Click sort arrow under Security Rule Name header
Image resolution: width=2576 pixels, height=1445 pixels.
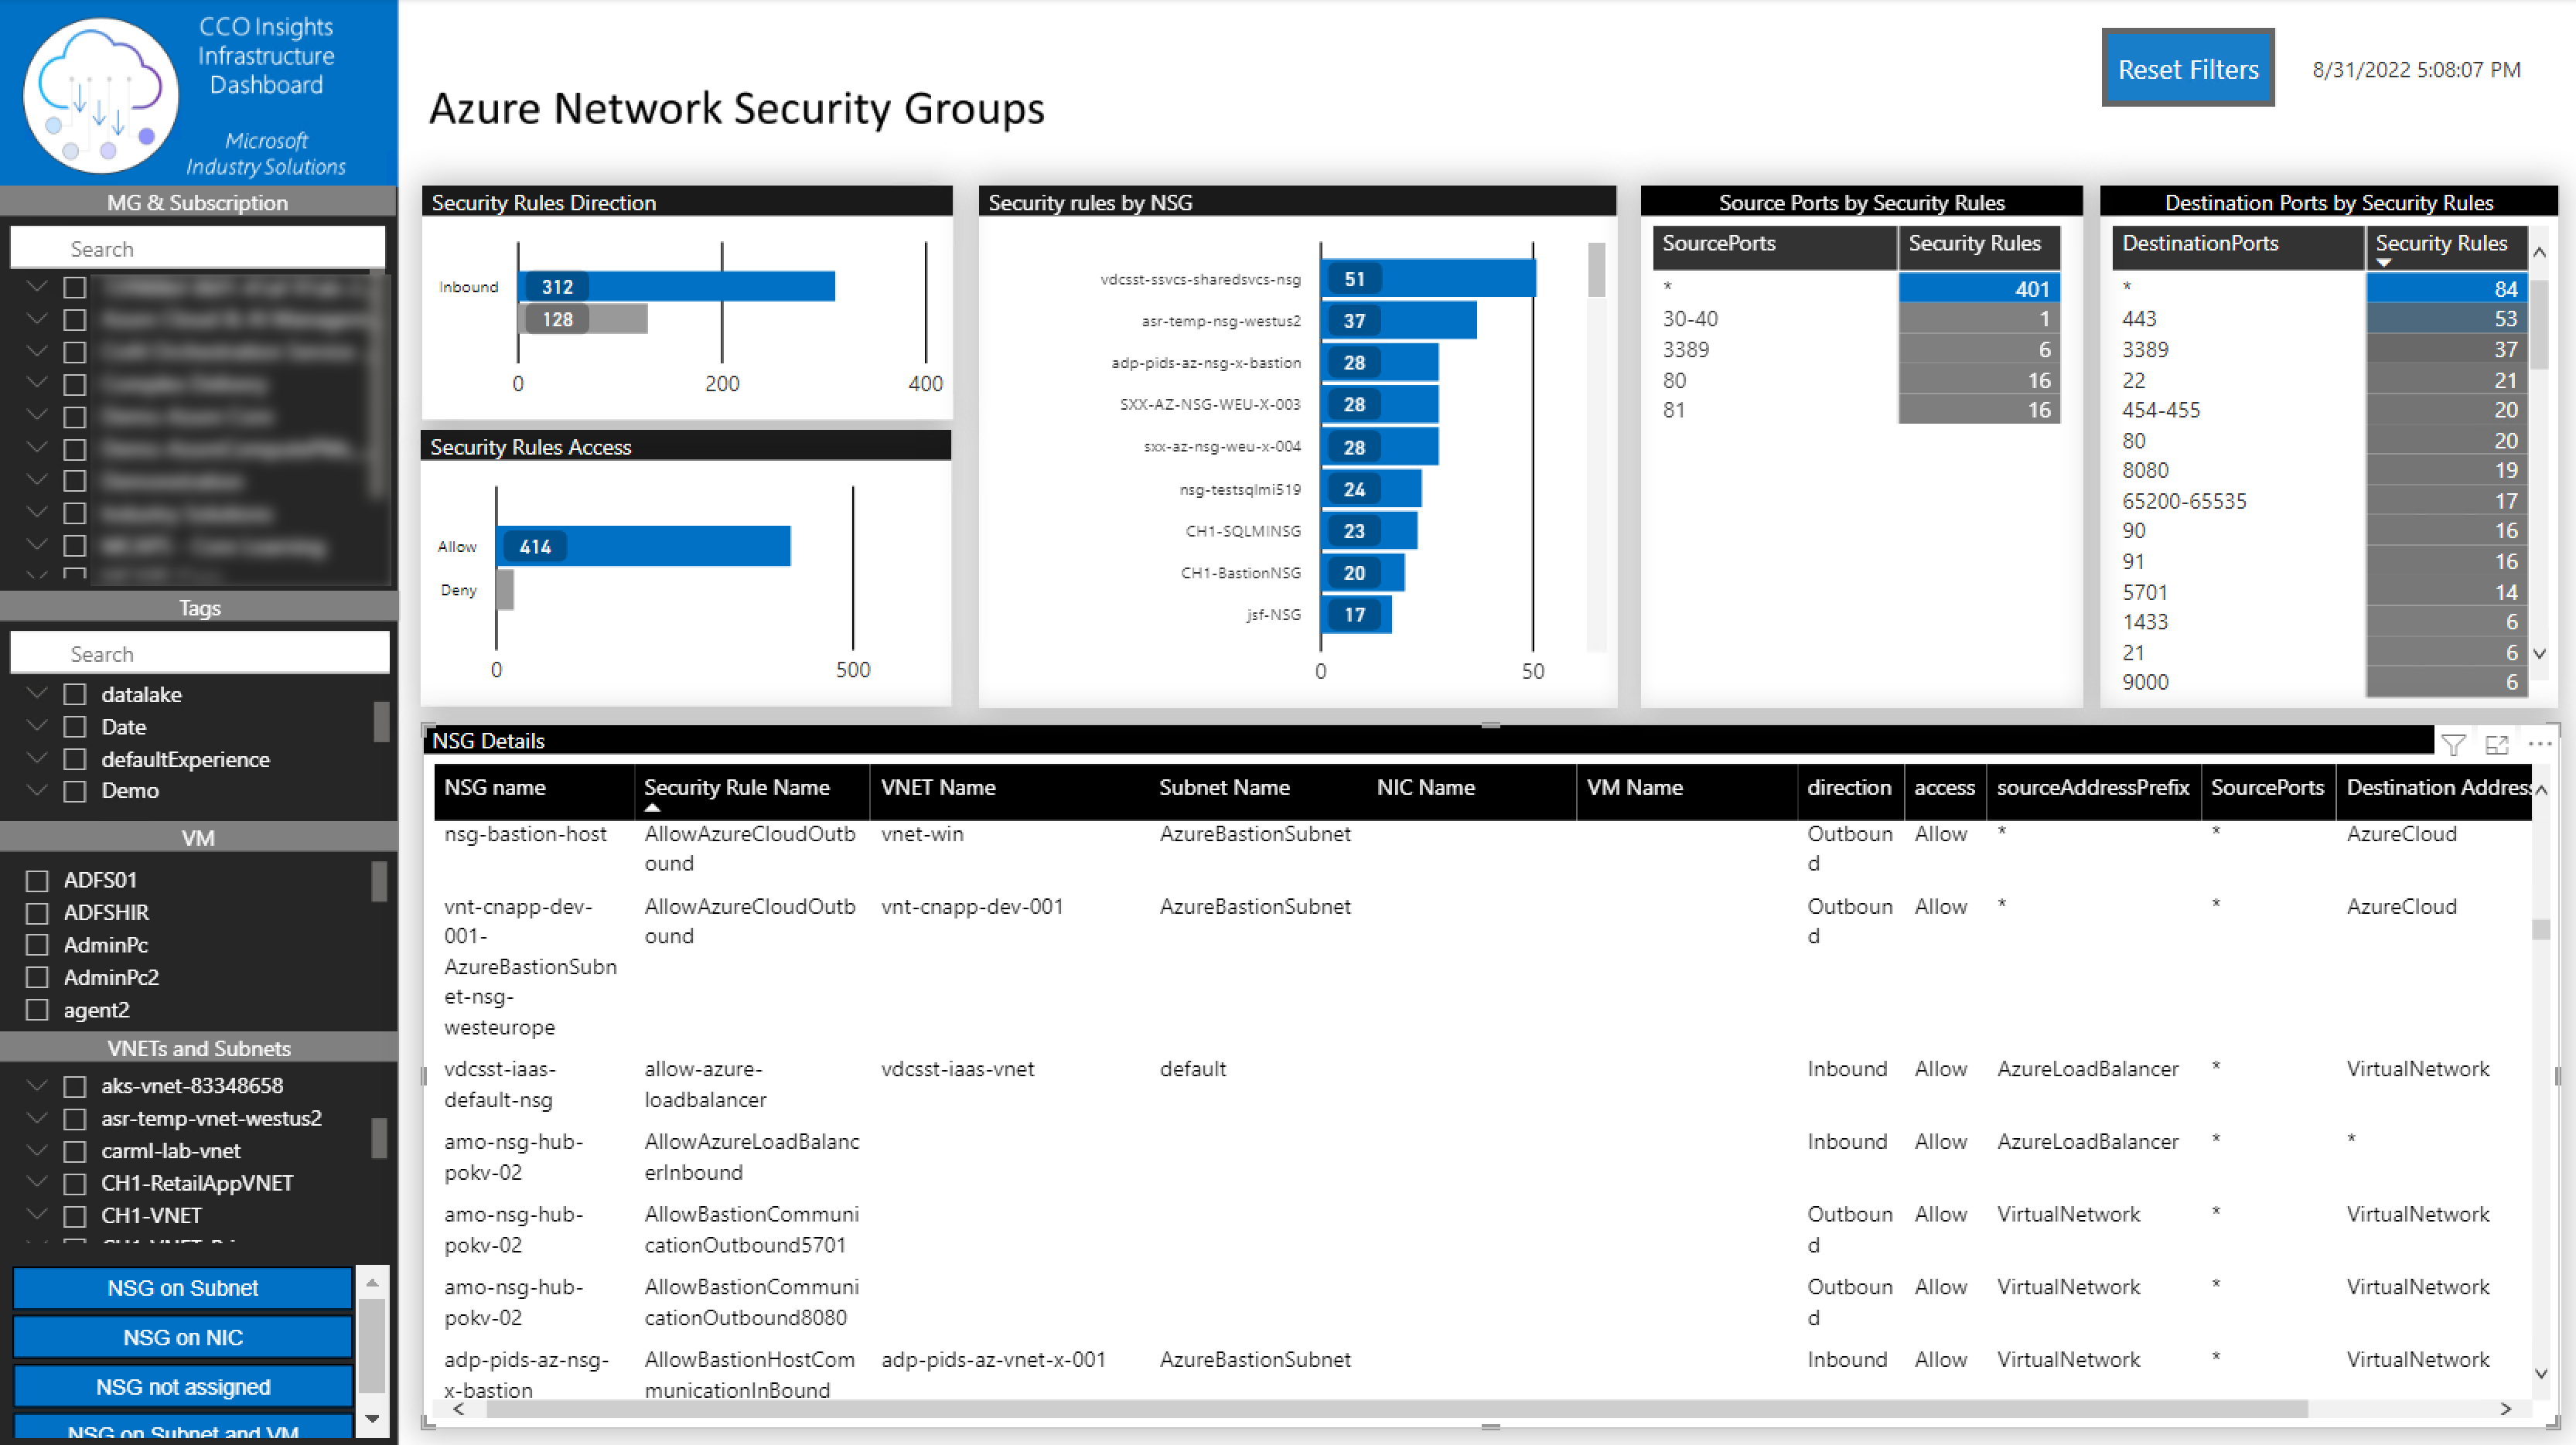(x=652, y=807)
